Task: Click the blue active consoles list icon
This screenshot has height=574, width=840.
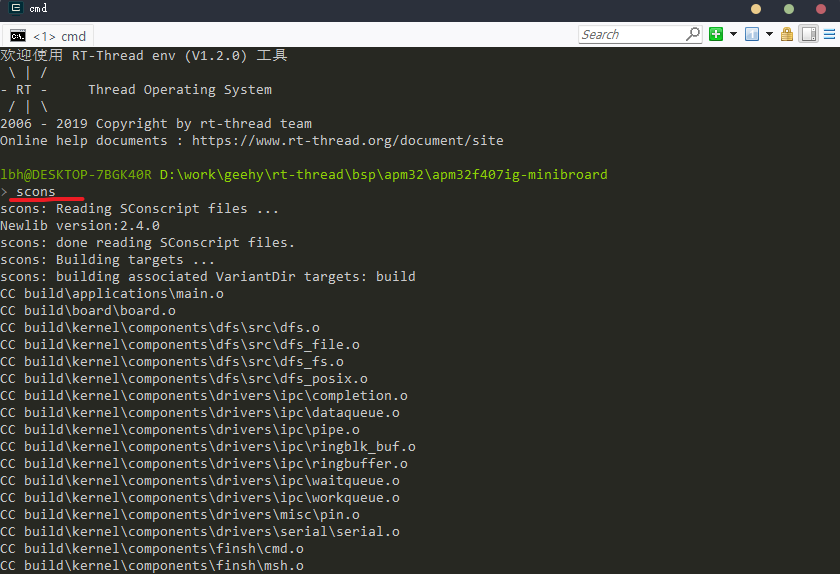Action: 751,34
